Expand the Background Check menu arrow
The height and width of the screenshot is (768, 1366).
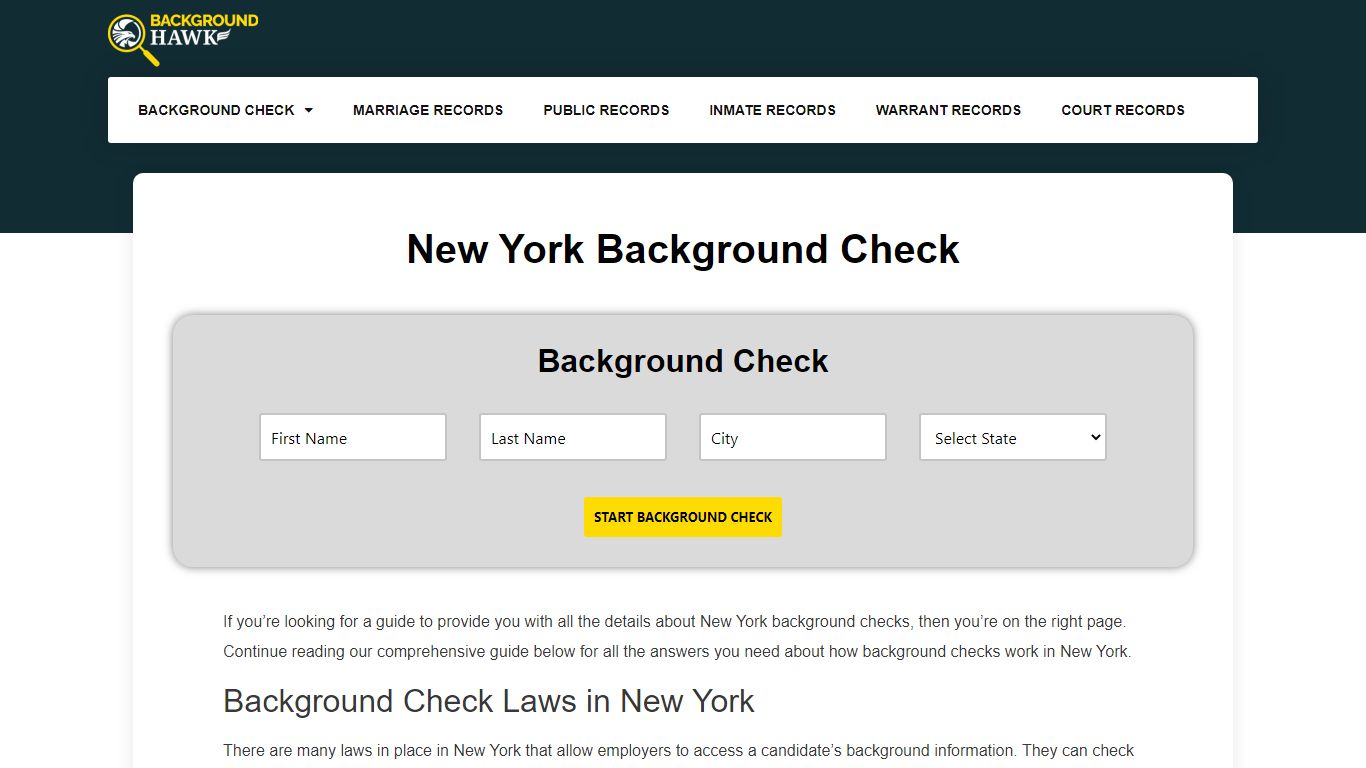pos(308,110)
